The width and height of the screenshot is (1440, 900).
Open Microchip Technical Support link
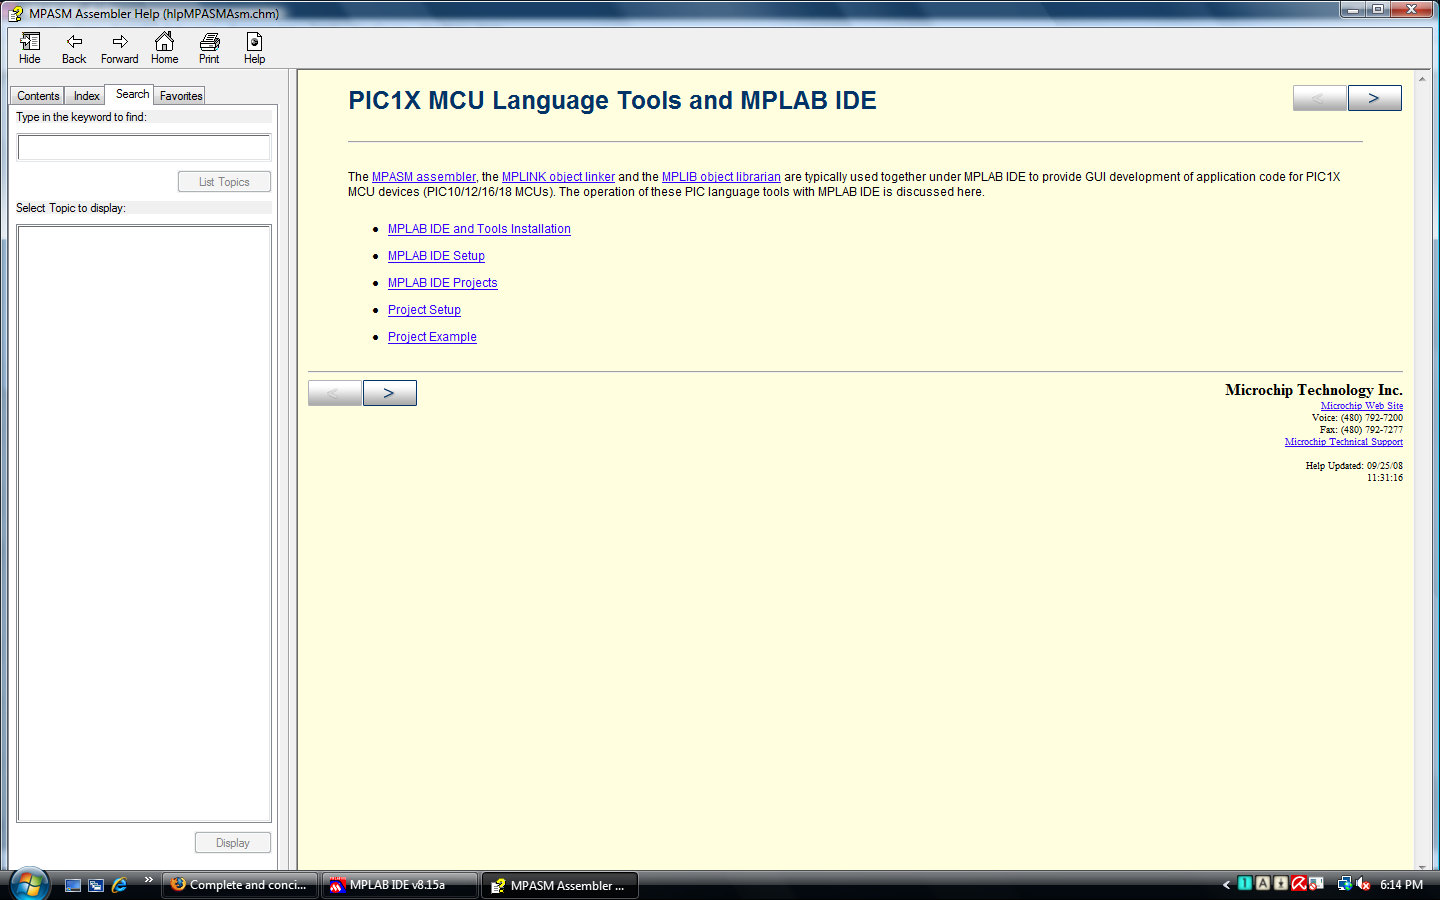coord(1343,442)
